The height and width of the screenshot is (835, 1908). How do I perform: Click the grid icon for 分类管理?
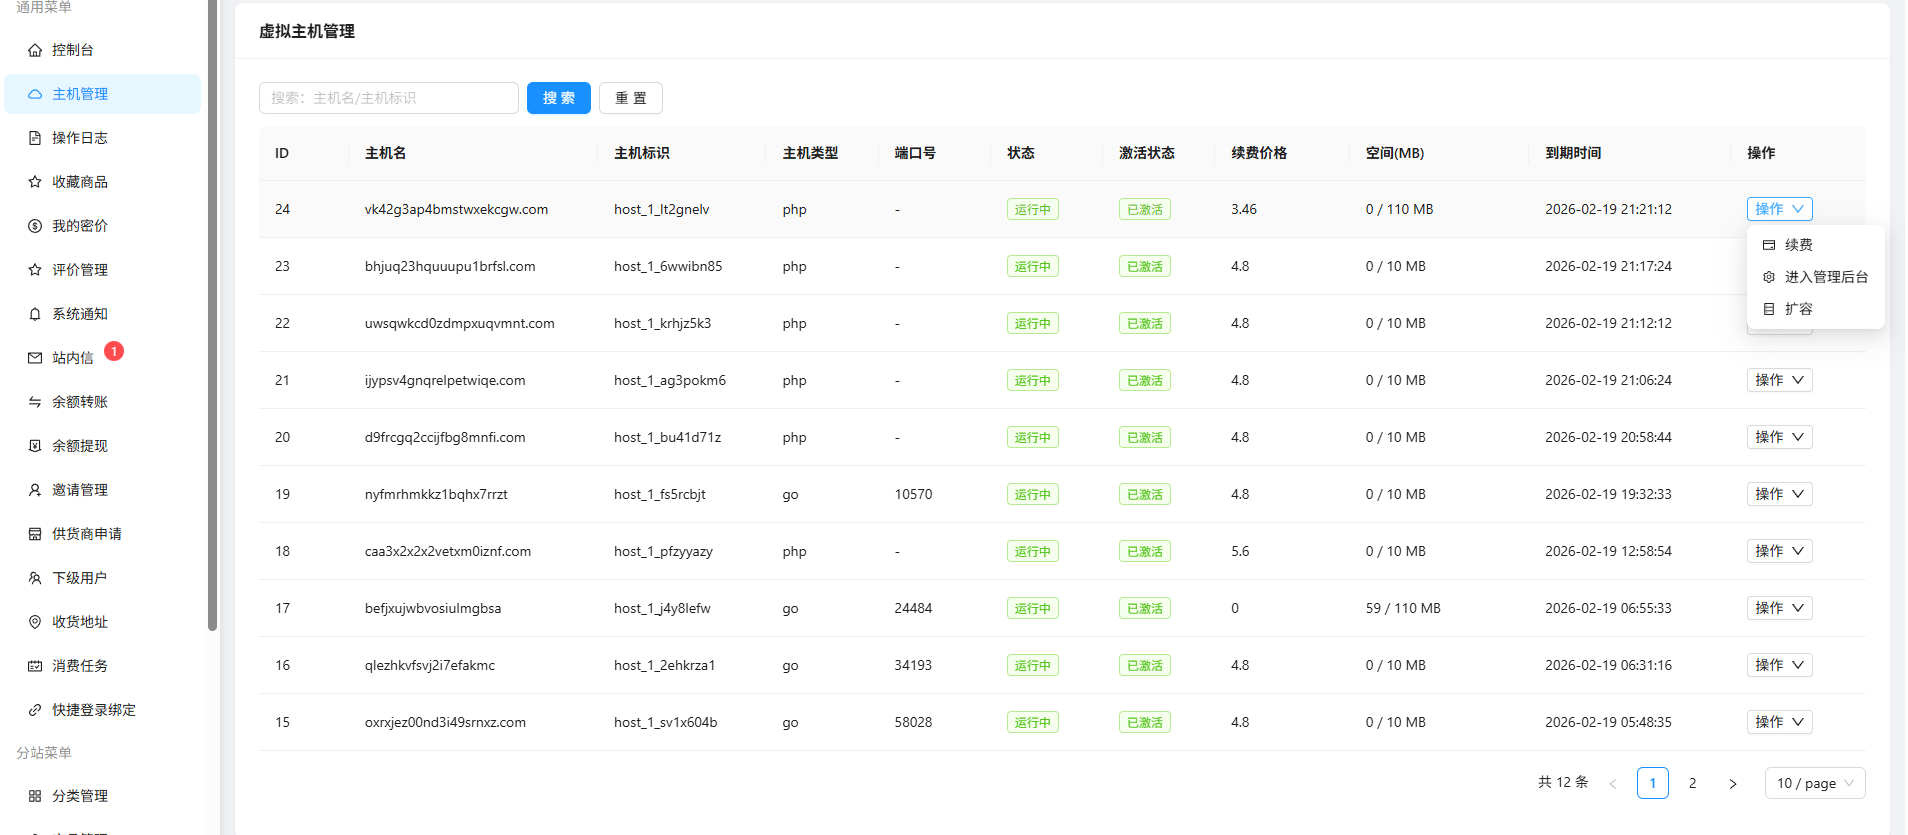pos(35,796)
